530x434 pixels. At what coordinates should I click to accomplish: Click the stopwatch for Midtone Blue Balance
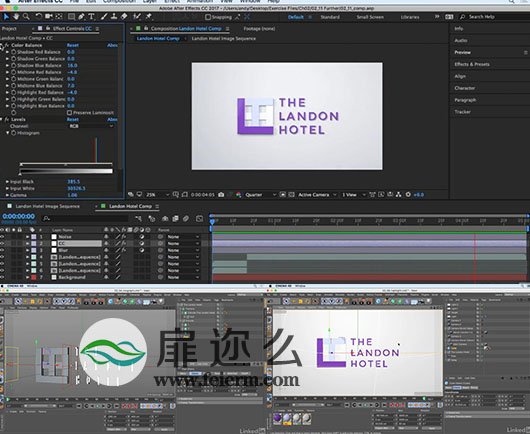[14, 86]
